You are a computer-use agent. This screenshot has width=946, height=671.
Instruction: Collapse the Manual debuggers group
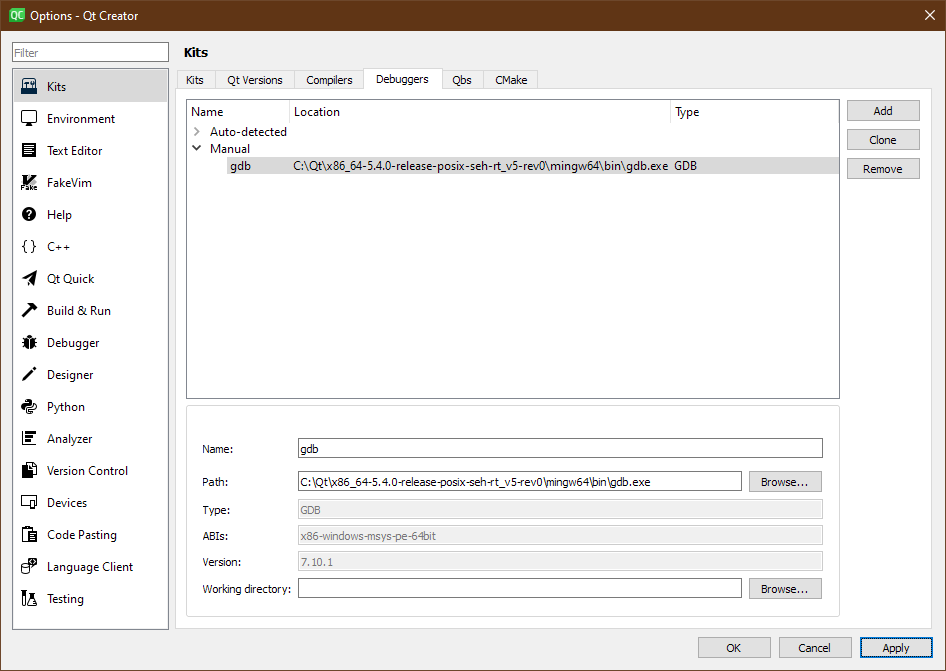pyautogui.click(x=197, y=148)
